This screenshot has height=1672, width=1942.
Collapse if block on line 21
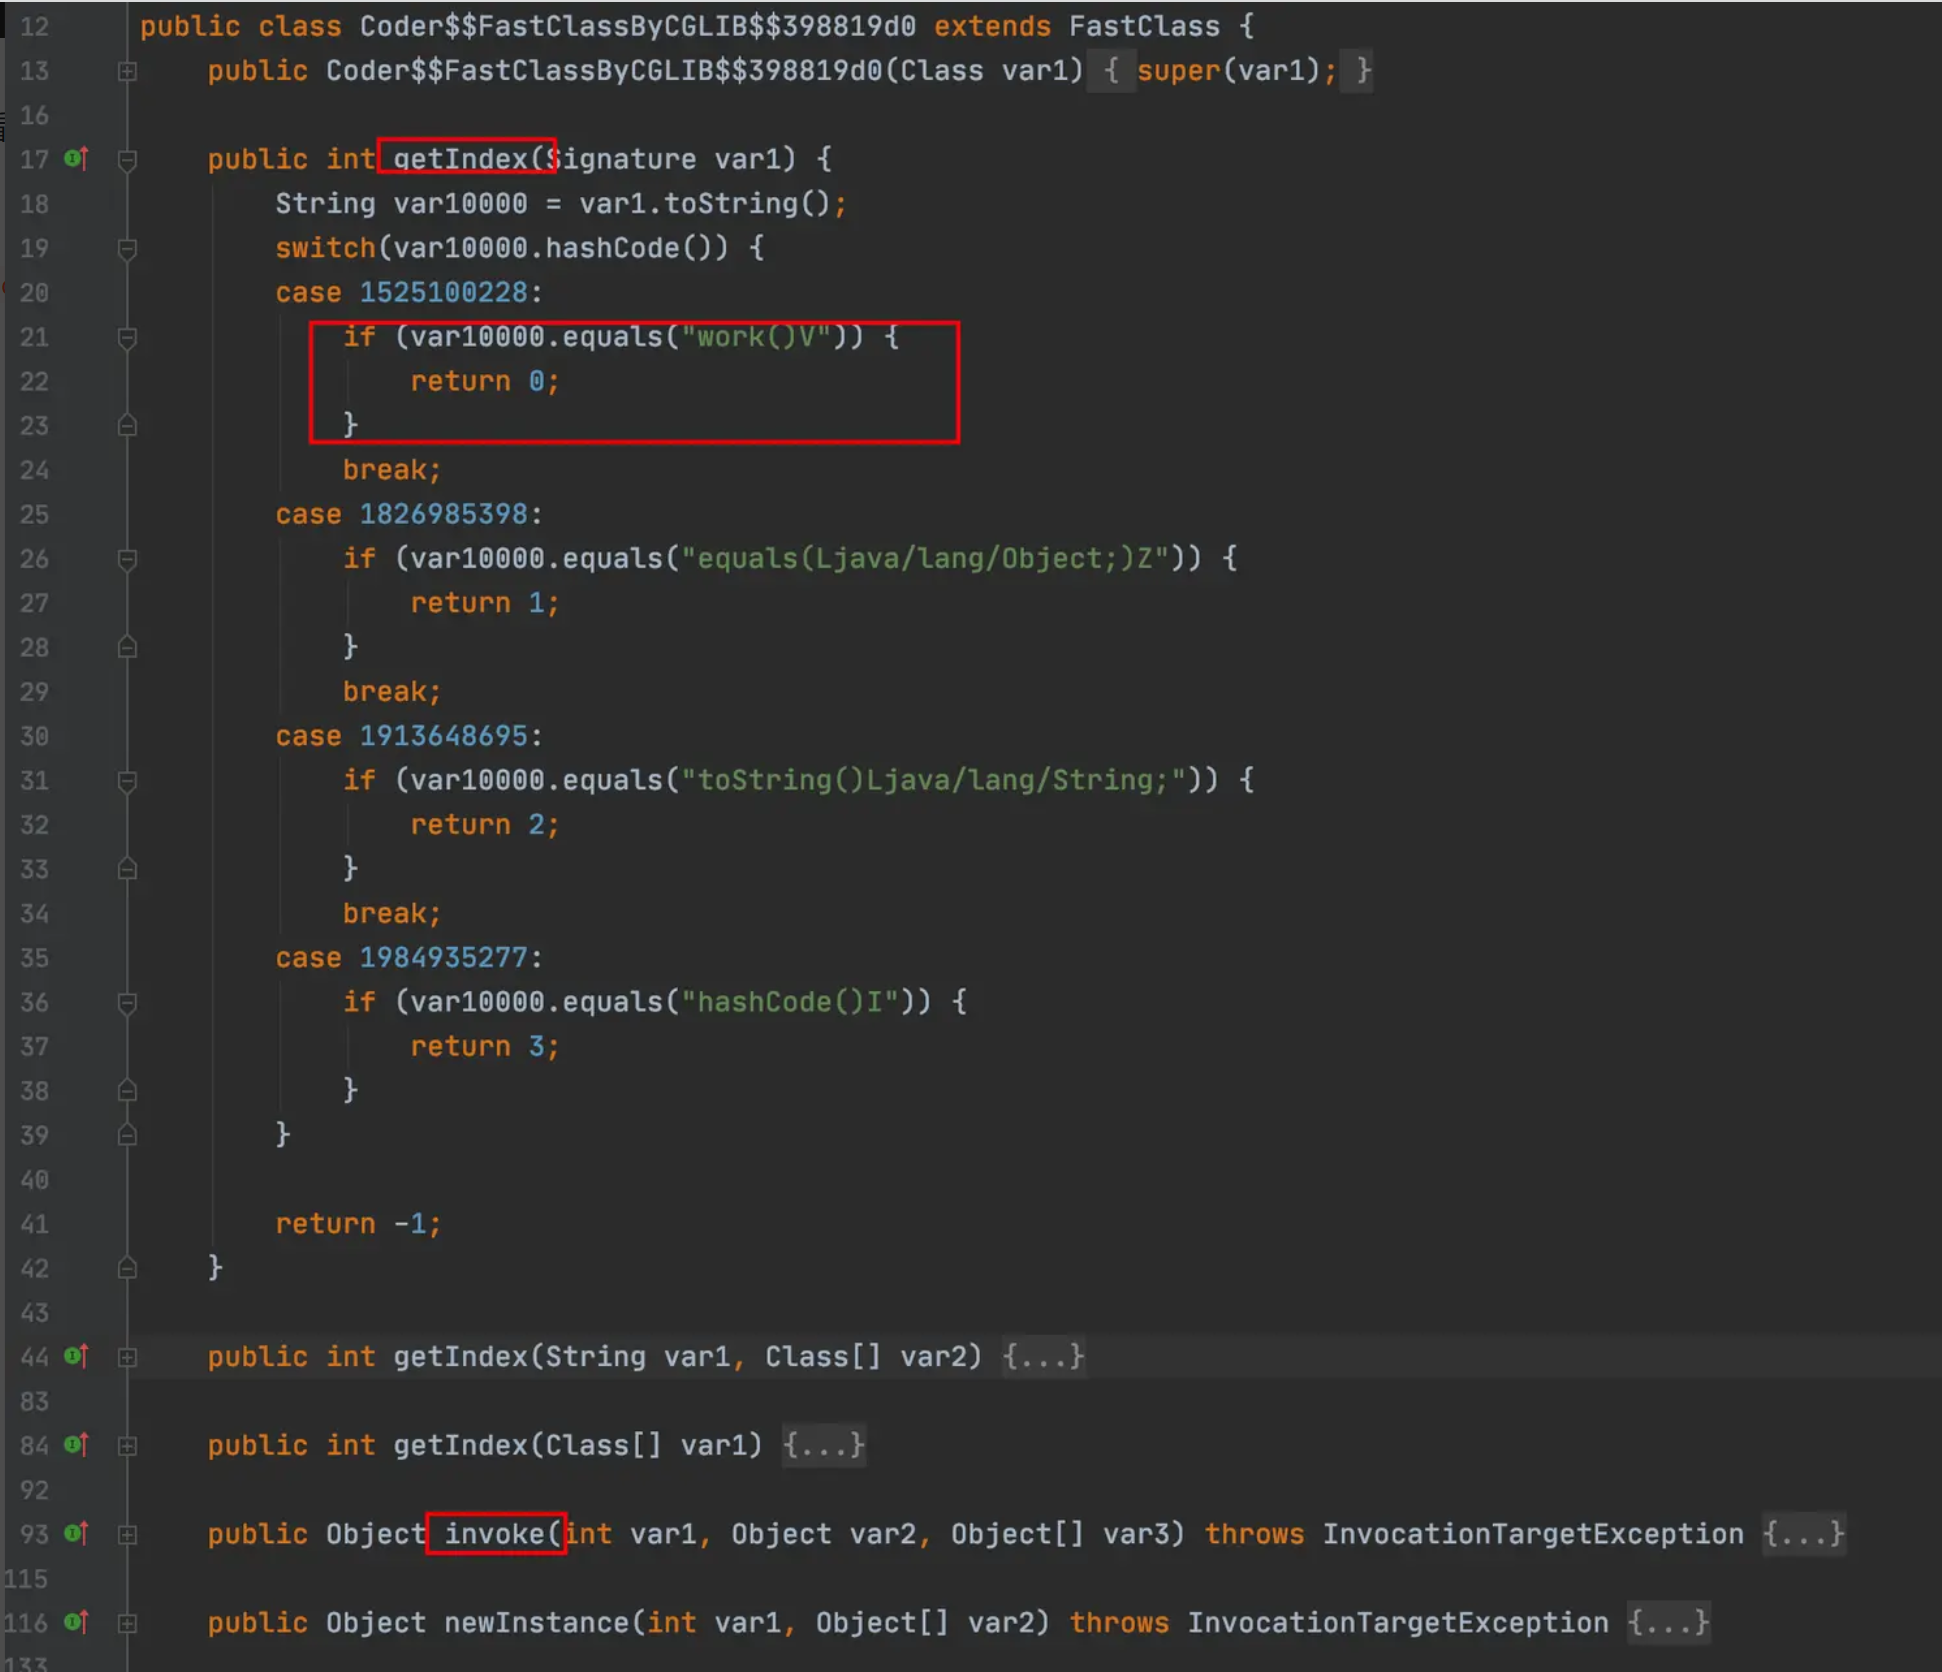[x=127, y=338]
